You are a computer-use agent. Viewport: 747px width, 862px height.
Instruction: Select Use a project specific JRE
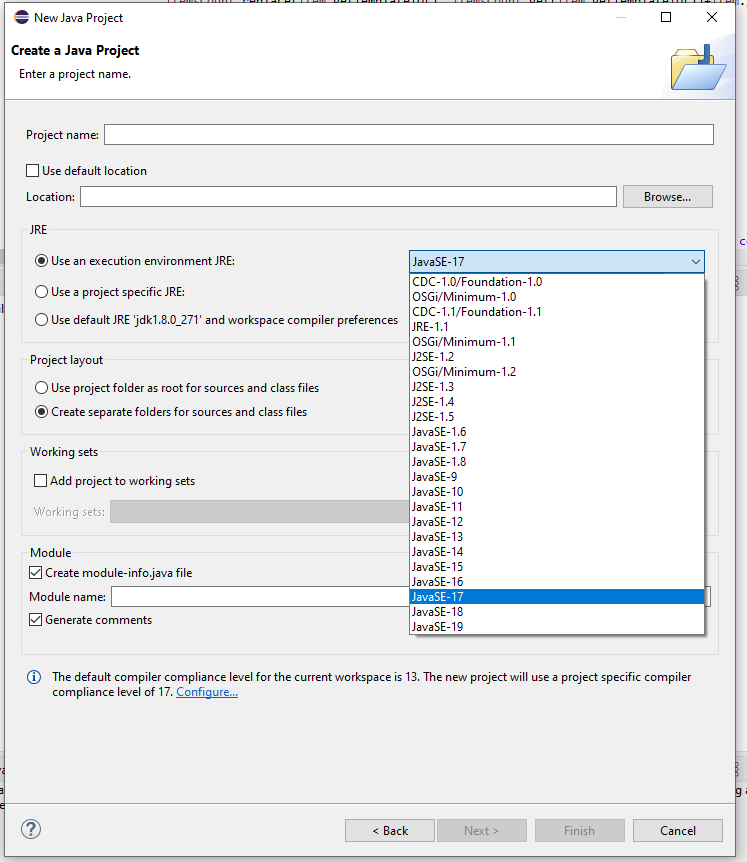coord(42,292)
